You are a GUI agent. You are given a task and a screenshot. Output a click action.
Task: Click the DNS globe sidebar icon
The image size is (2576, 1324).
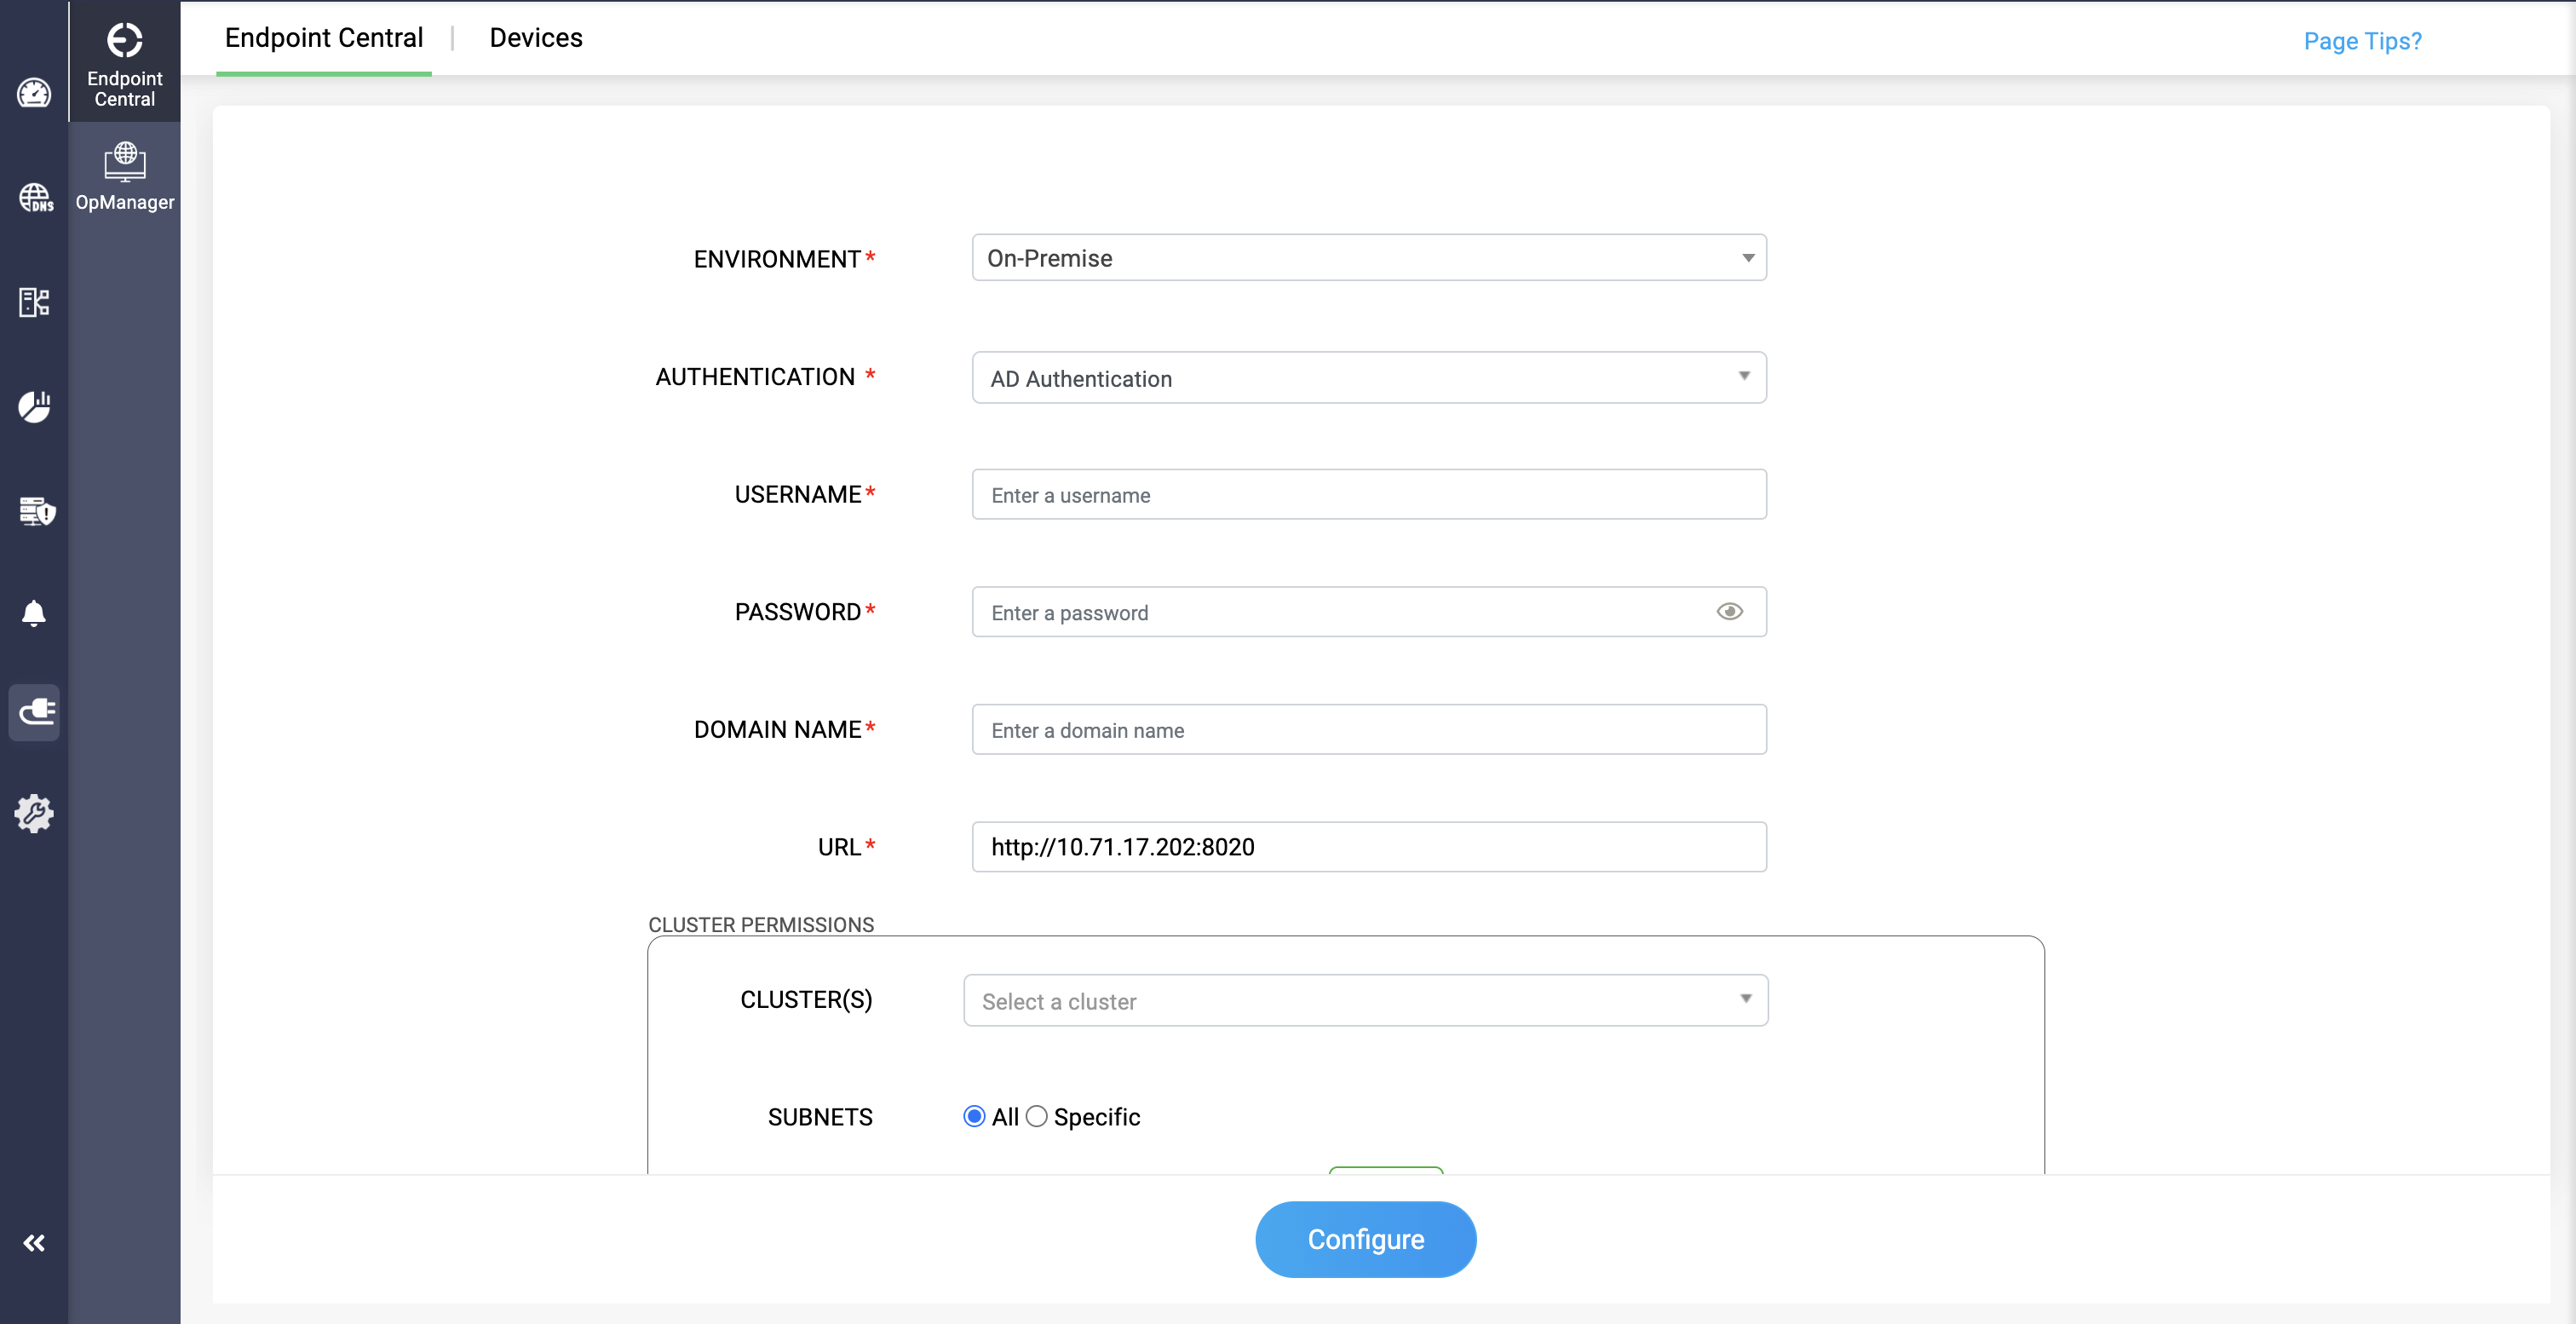click(35, 198)
